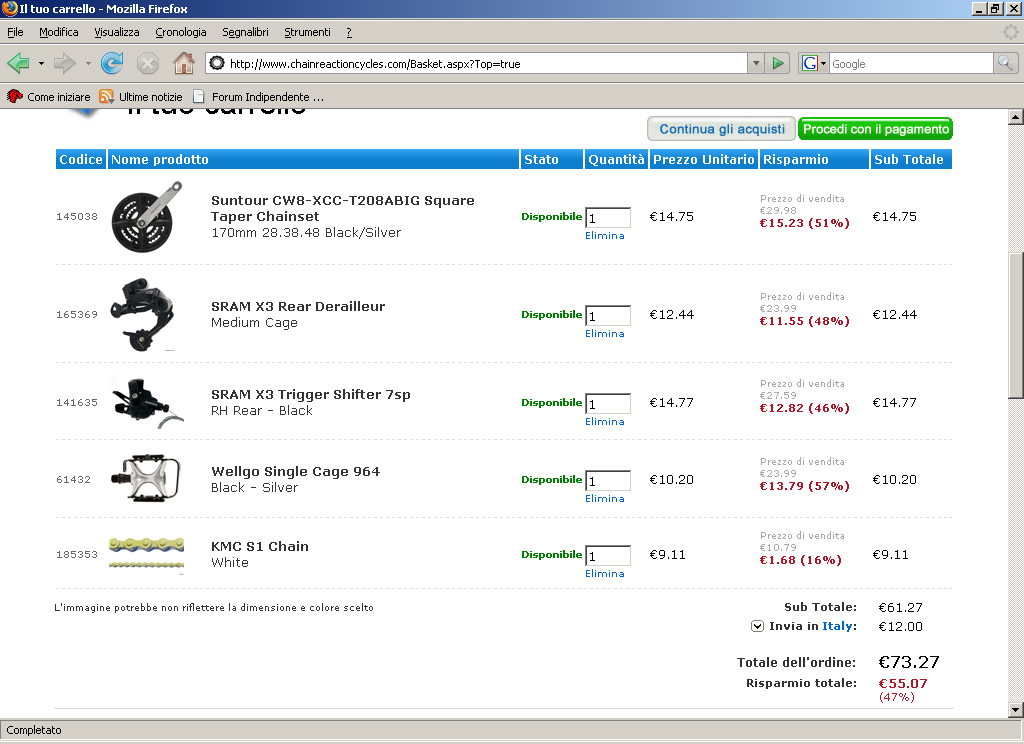The height and width of the screenshot is (744, 1024).
Task: Click the quantity field for SRAM Trigger Shifter
Action: (x=608, y=404)
